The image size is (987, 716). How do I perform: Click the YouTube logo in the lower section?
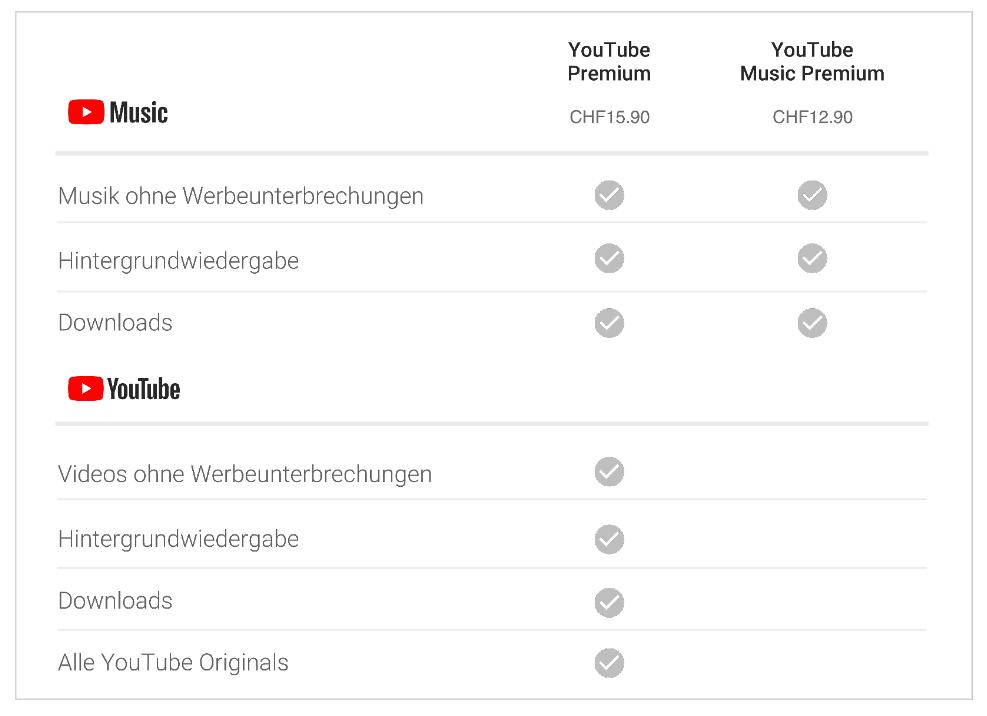pos(124,389)
